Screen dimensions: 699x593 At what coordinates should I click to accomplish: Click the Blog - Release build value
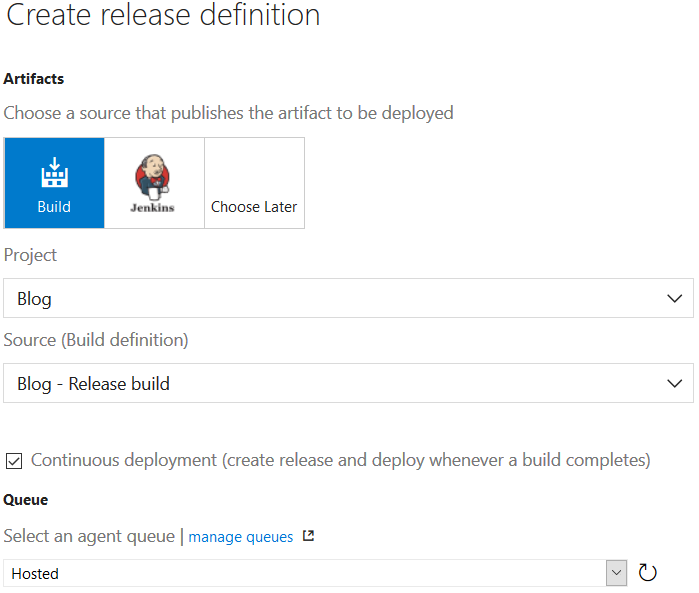point(93,384)
